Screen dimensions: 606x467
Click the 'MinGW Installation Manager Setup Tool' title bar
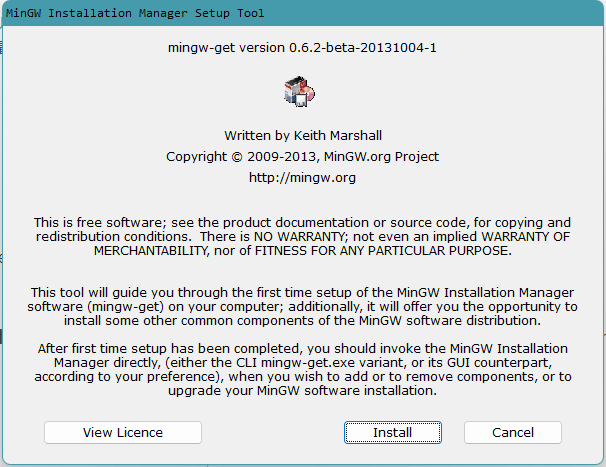pos(303,13)
